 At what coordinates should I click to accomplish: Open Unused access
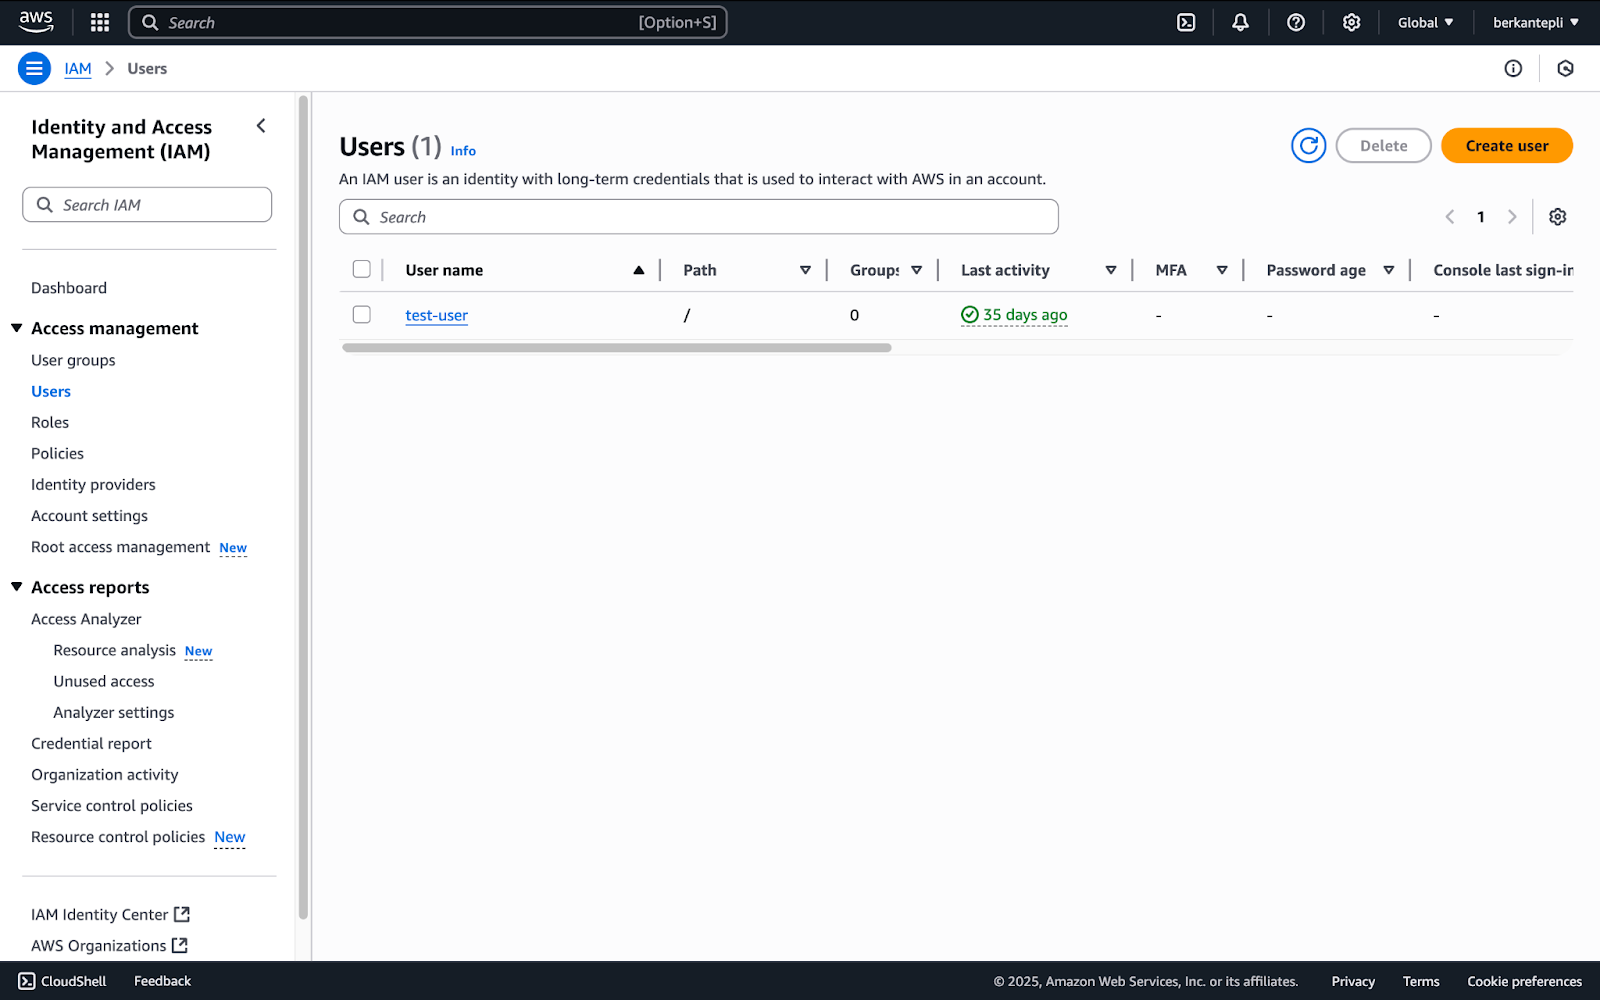coord(104,681)
